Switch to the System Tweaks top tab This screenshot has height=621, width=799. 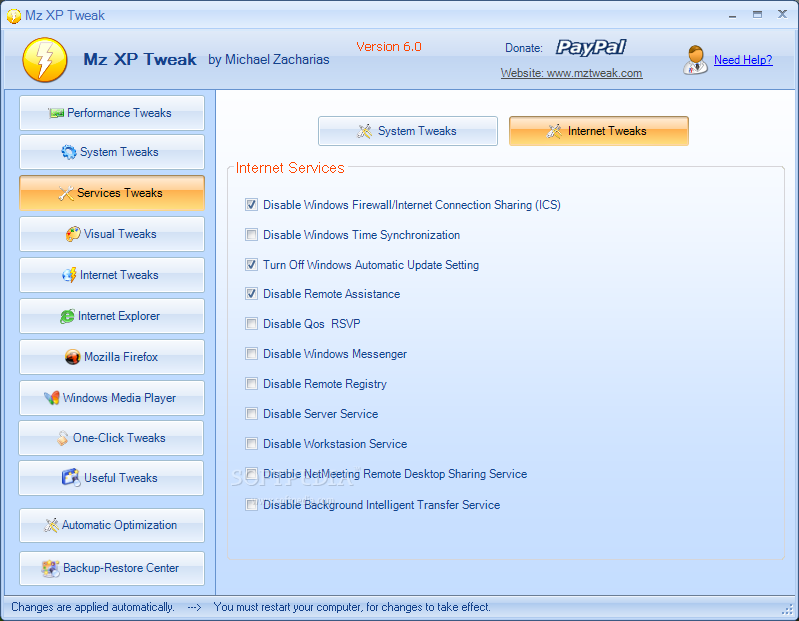408,131
